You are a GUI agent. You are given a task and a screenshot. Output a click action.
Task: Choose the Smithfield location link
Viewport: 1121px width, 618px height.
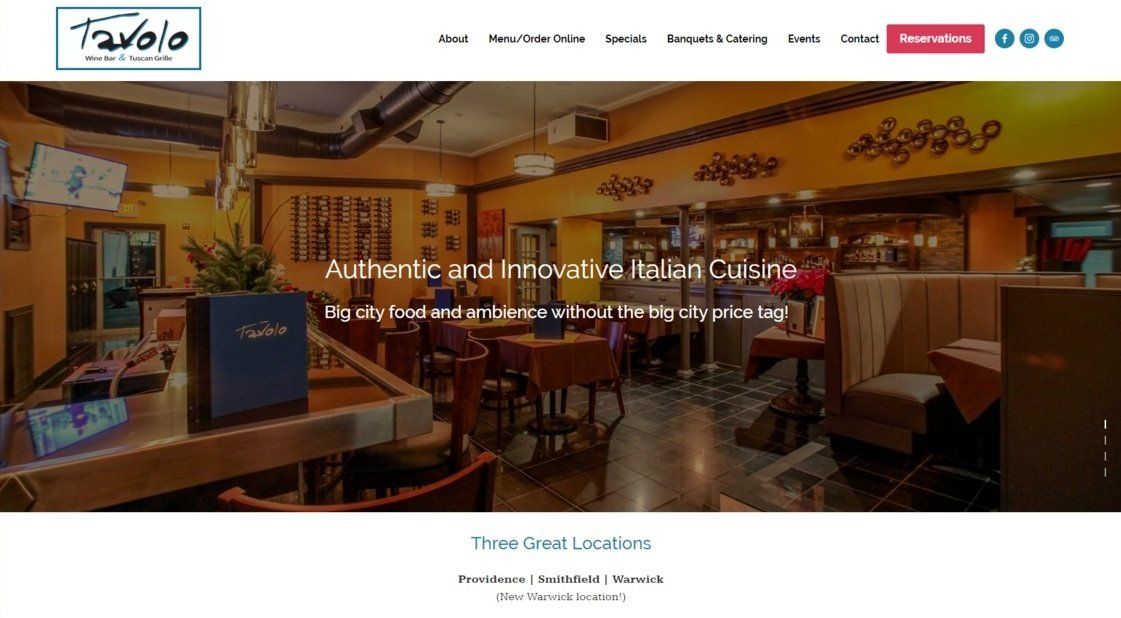pos(568,579)
